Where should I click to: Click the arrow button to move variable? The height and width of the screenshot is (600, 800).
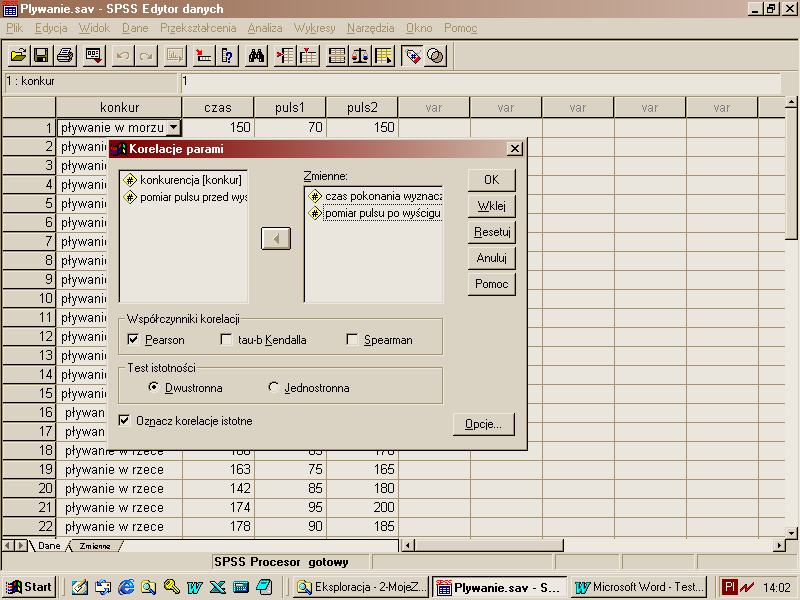(x=275, y=239)
